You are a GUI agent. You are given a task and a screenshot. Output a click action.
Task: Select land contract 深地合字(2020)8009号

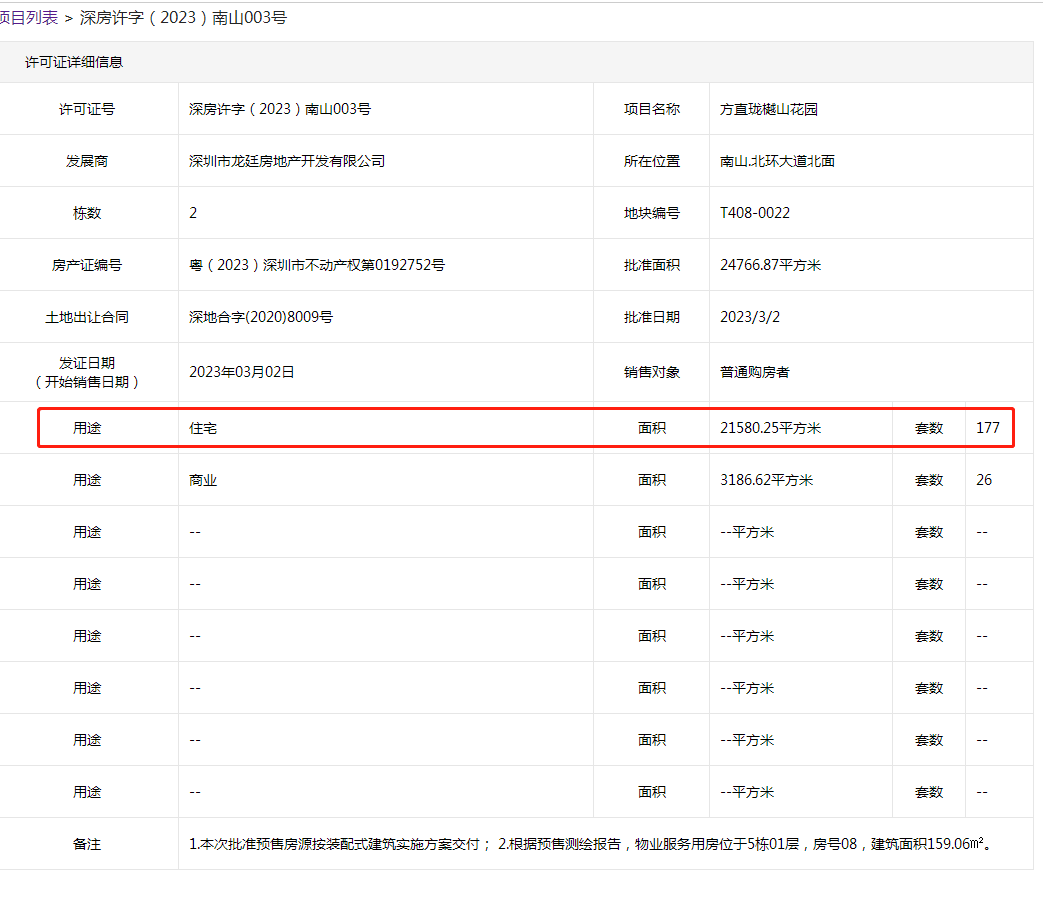pos(260,317)
